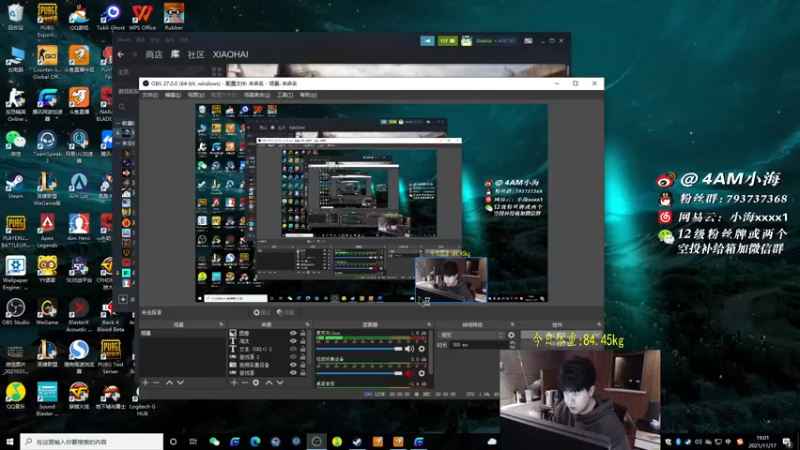
Task: Open Steam XIAOHAI profile tab
Action: pos(231,54)
